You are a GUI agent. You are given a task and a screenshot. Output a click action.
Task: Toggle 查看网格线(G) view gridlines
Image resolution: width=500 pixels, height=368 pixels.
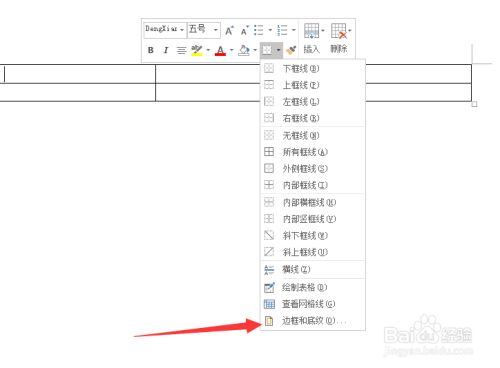coord(313,304)
